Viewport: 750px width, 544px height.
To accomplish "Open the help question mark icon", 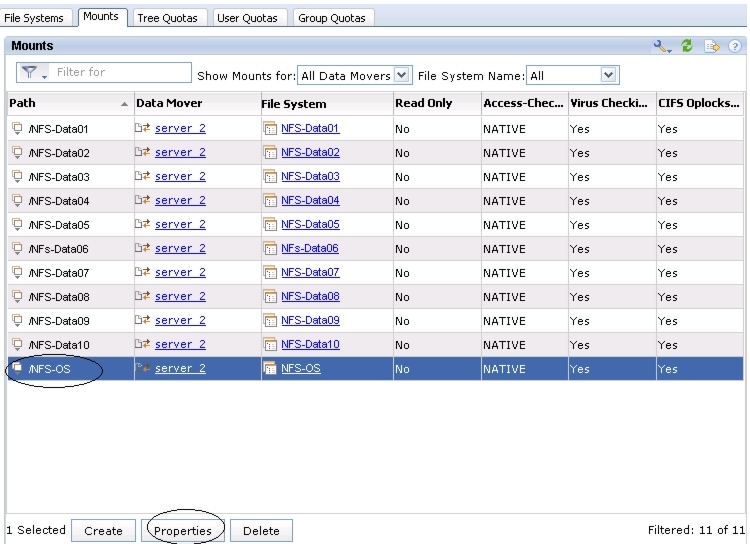I will 735,46.
